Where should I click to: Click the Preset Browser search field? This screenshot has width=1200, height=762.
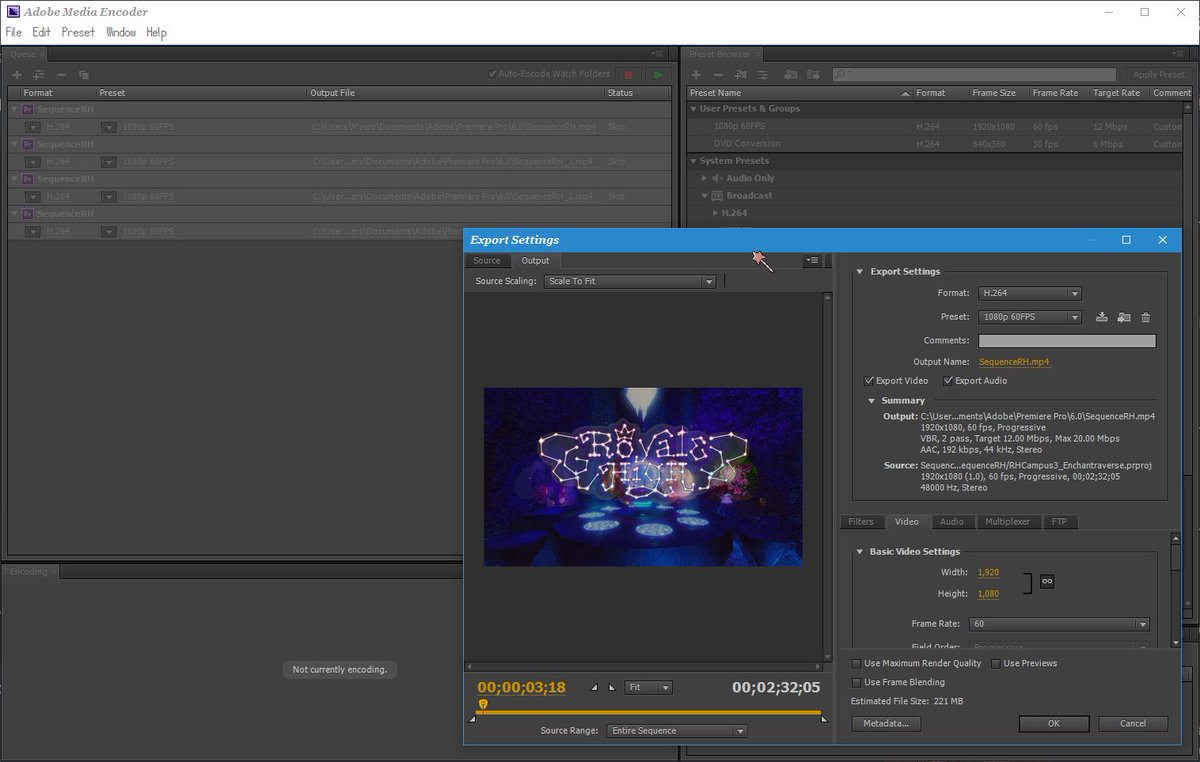(x=975, y=75)
